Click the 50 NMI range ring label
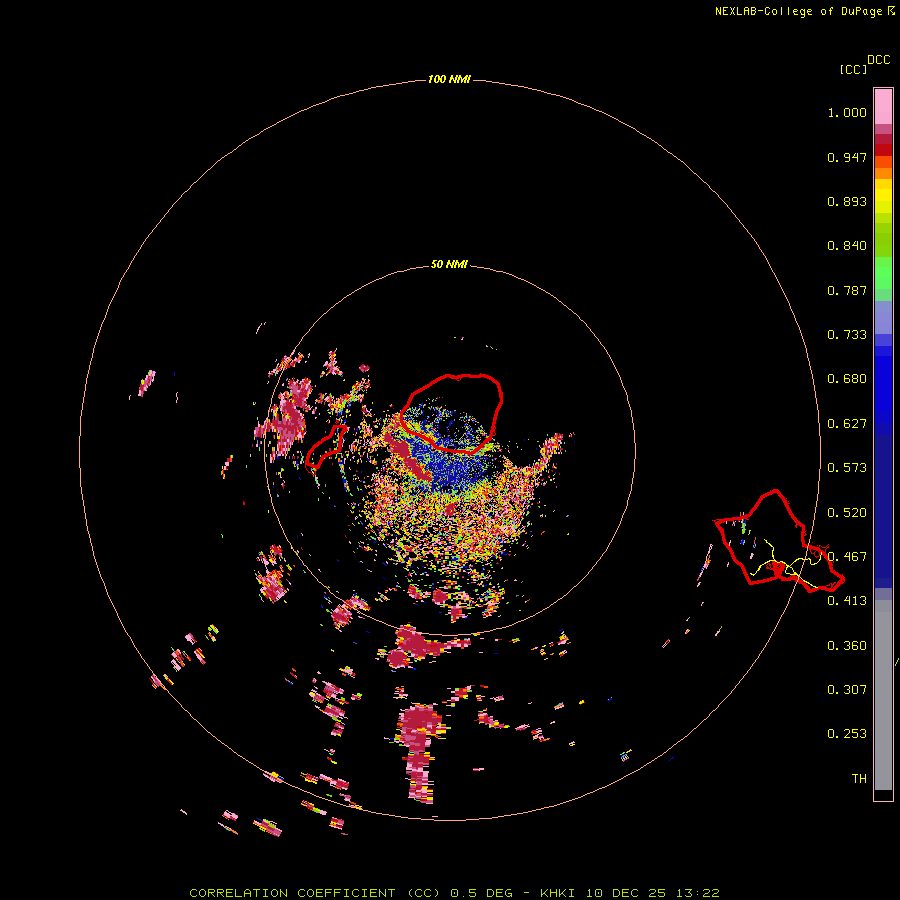The width and height of the screenshot is (900, 900). [x=449, y=264]
